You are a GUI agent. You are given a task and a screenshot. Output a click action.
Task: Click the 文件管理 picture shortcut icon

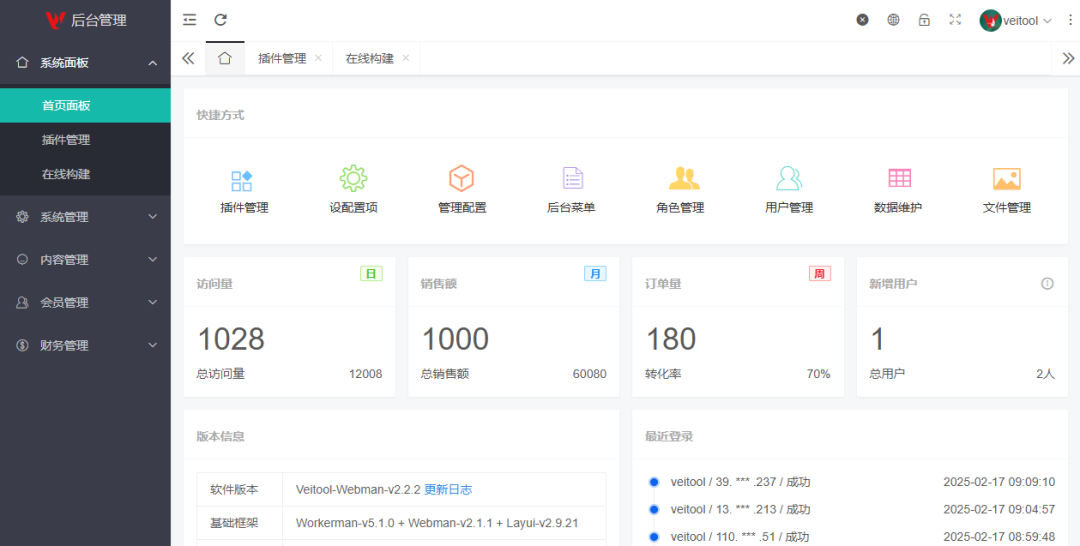coord(1007,179)
